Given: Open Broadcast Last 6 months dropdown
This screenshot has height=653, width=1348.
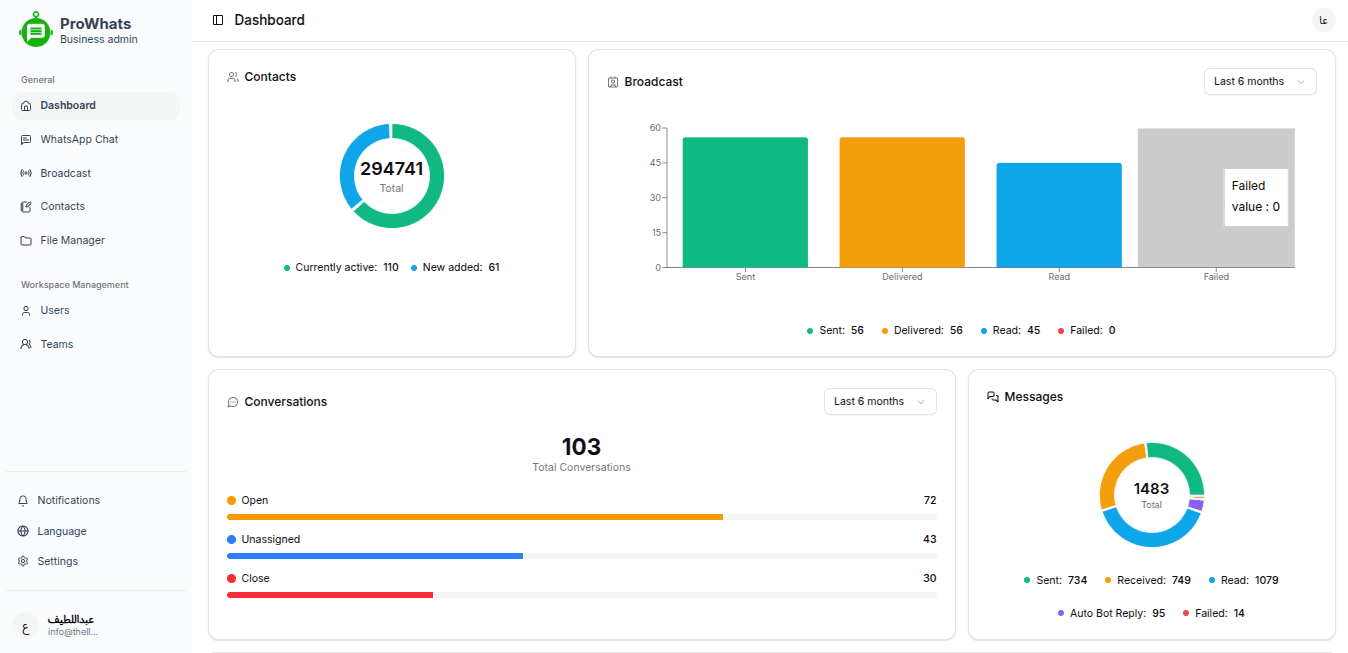Looking at the screenshot, I should click(x=1259, y=82).
